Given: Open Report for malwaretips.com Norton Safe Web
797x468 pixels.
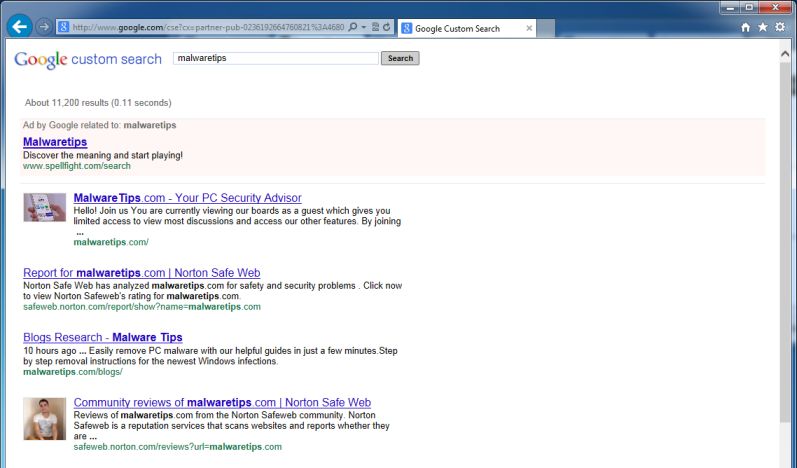Looking at the screenshot, I should [142, 273].
